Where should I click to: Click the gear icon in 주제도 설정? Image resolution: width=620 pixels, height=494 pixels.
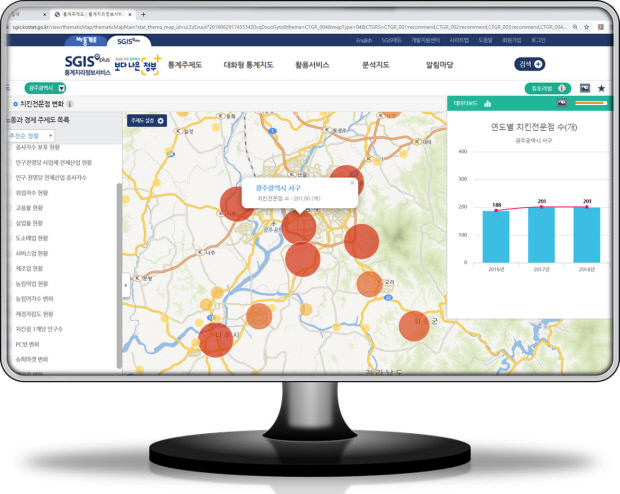[161, 121]
